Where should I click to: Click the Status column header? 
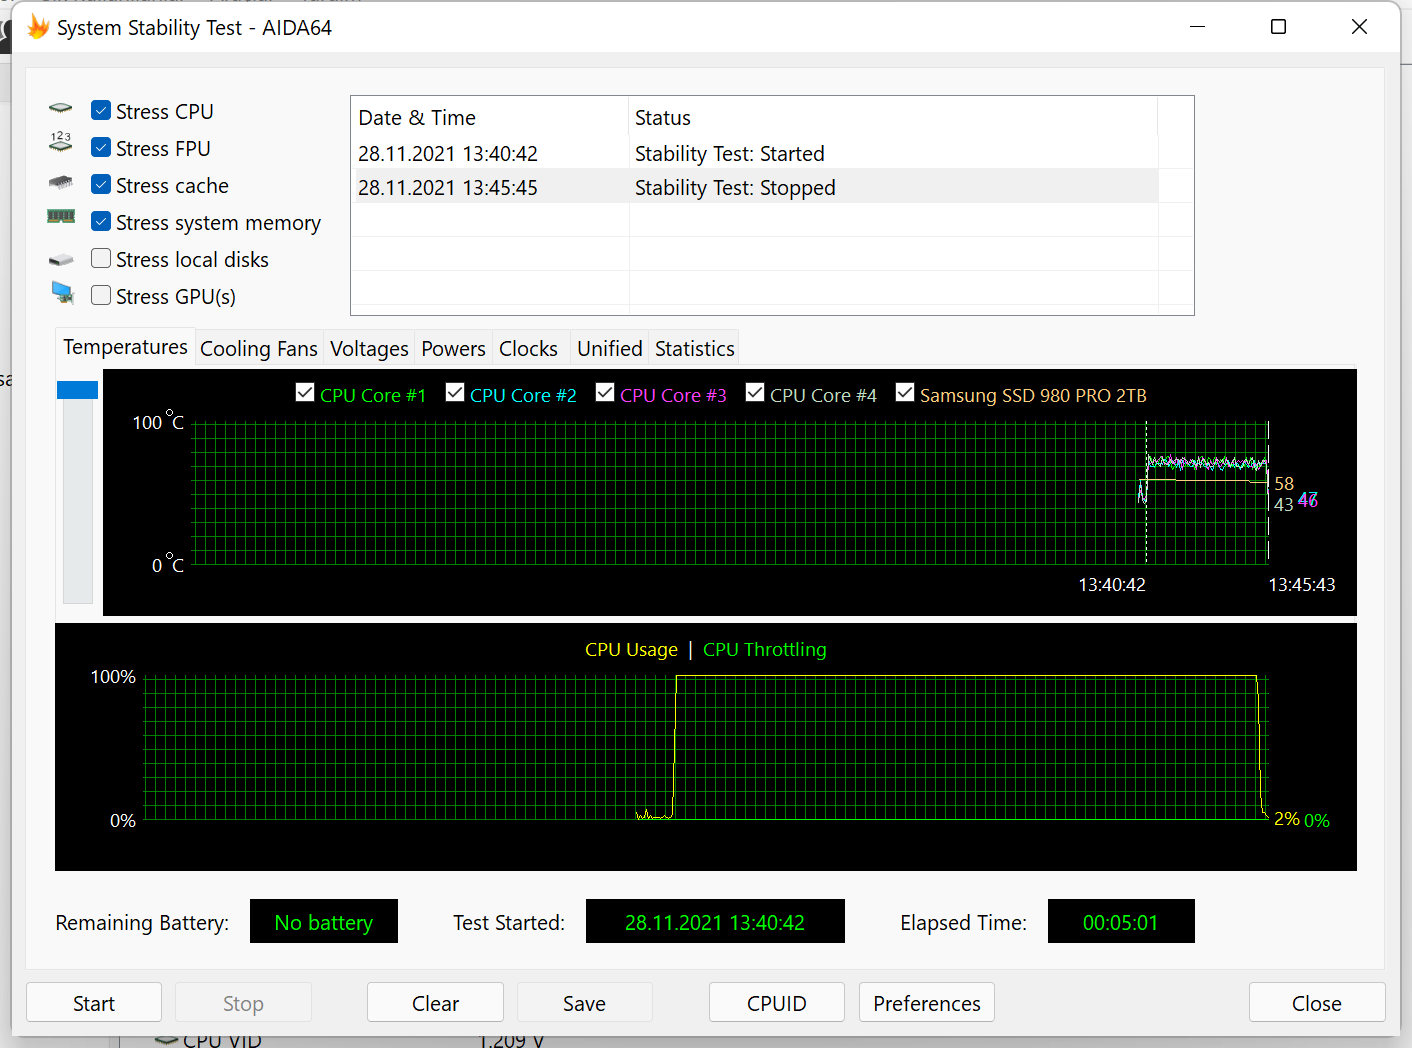coord(893,118)
